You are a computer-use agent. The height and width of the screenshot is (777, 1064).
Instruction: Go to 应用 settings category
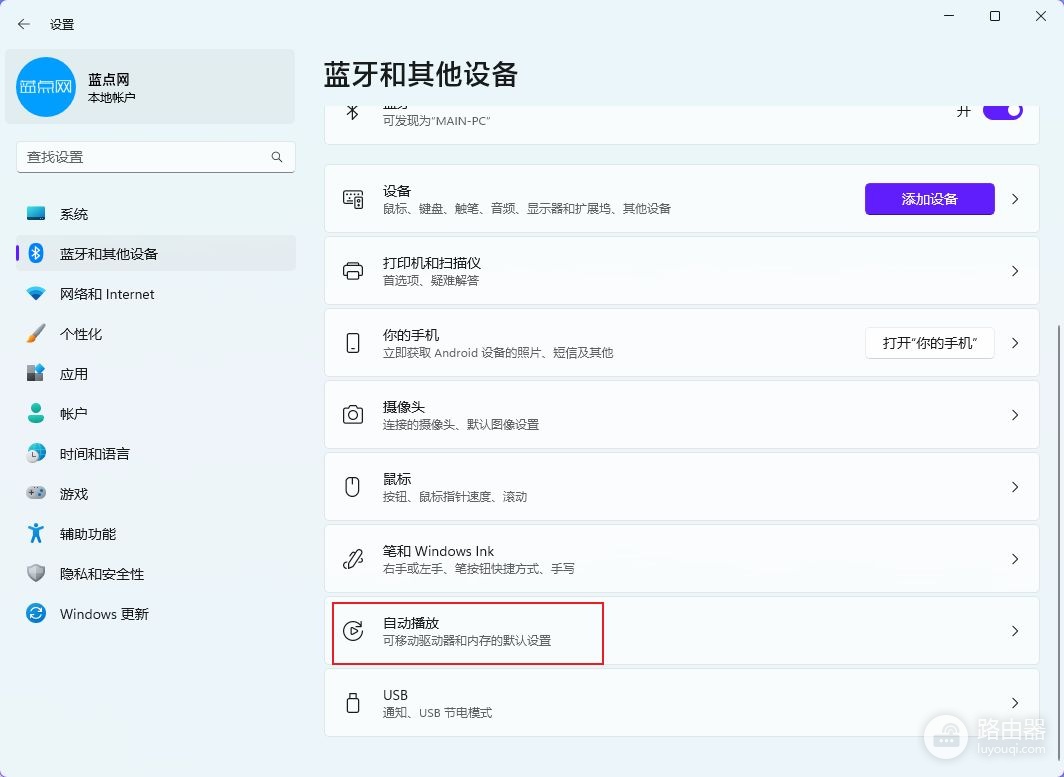coord(156,373)
